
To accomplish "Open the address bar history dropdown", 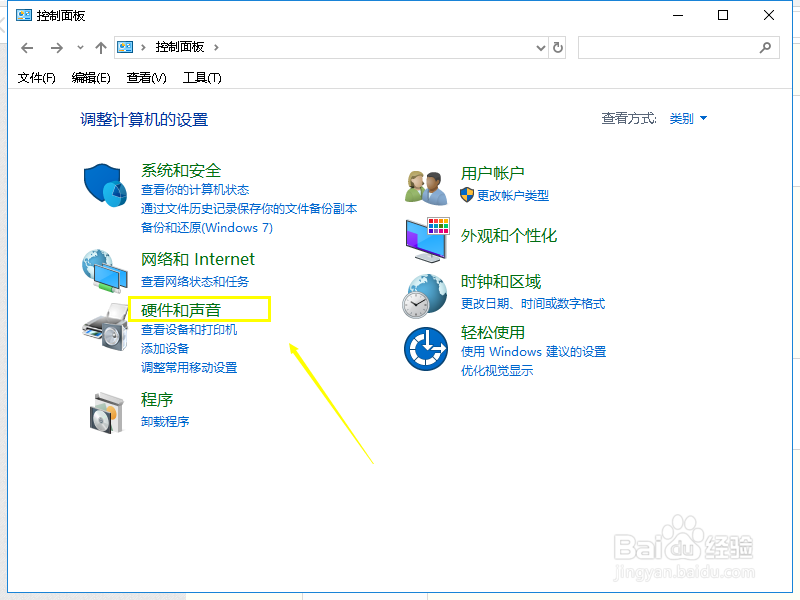I will 540,47.
